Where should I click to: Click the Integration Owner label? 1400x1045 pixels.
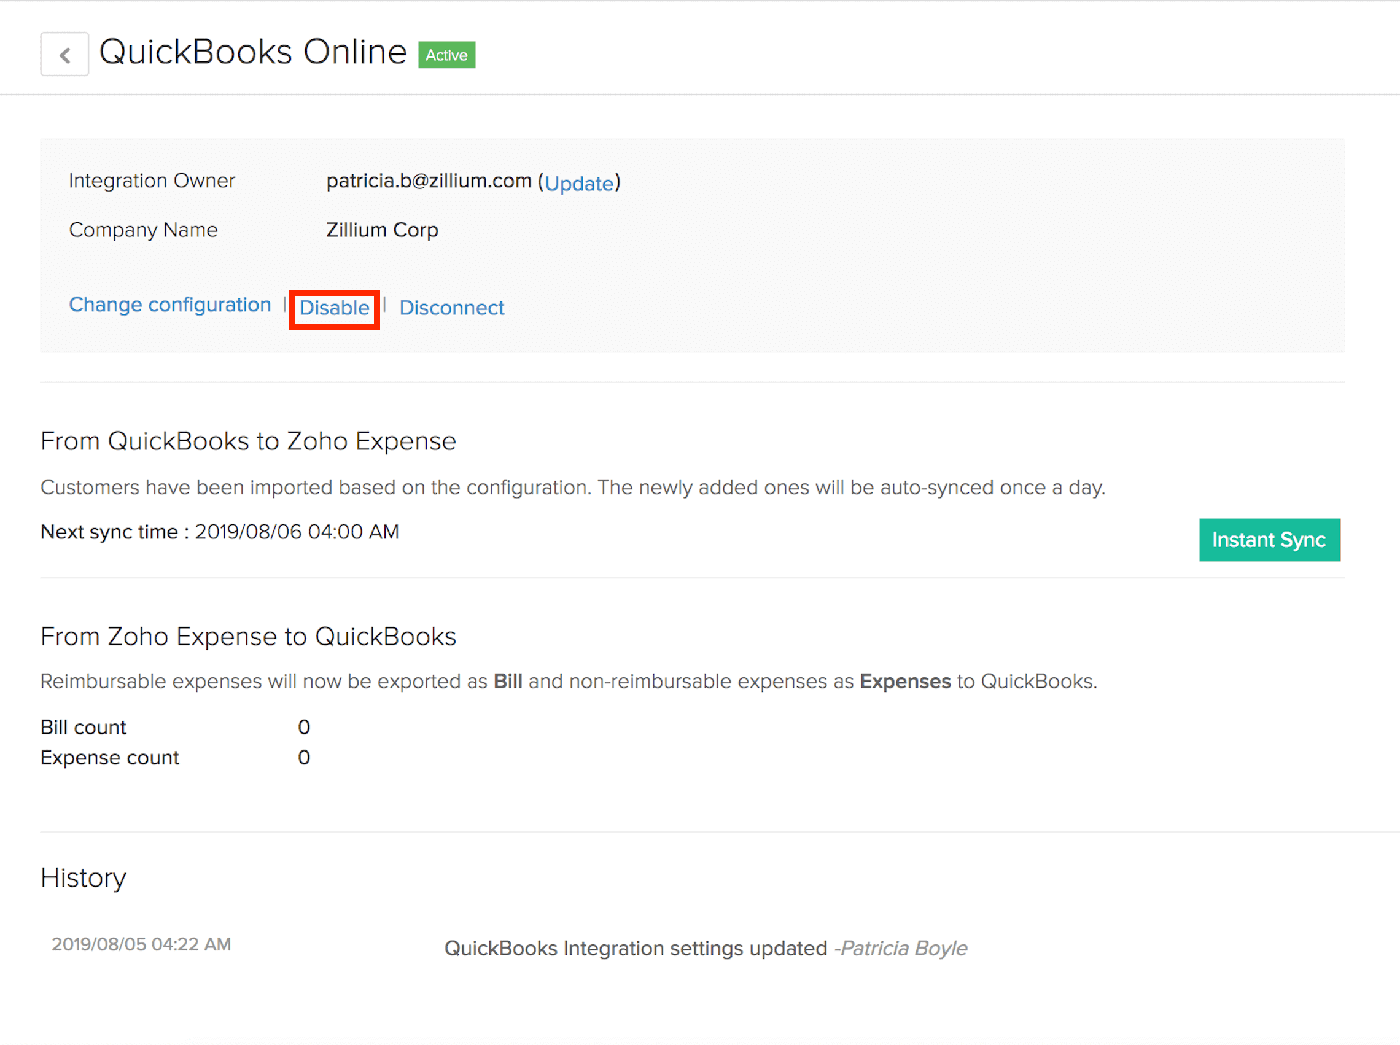pos(152,181)
